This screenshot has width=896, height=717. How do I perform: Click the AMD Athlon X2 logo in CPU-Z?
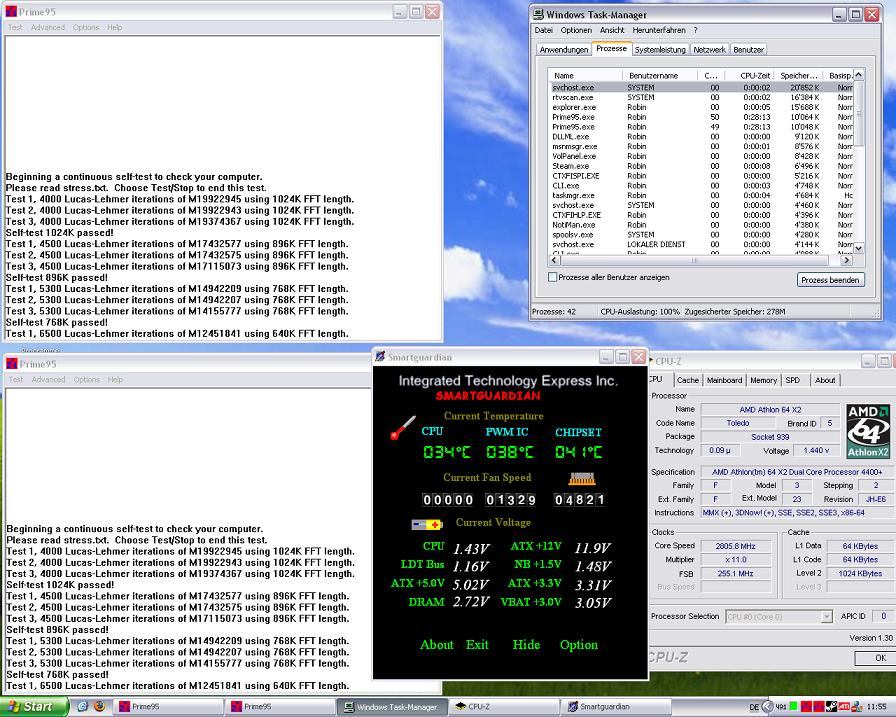click(x=868, y=431)
